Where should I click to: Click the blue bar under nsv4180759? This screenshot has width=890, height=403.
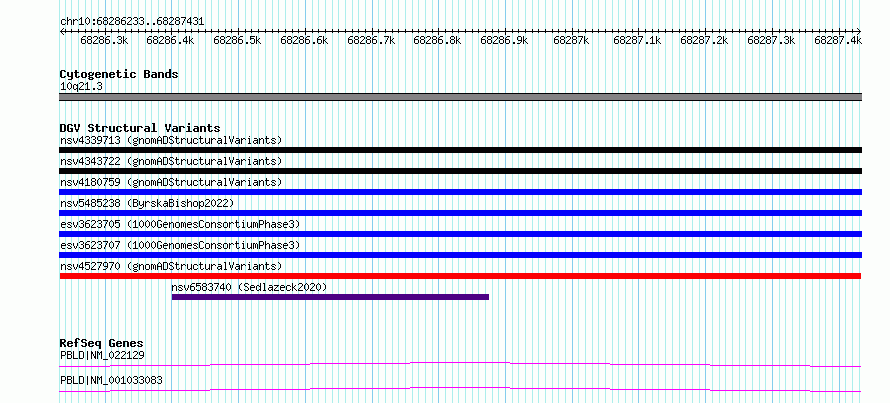(x=460, y=192)
